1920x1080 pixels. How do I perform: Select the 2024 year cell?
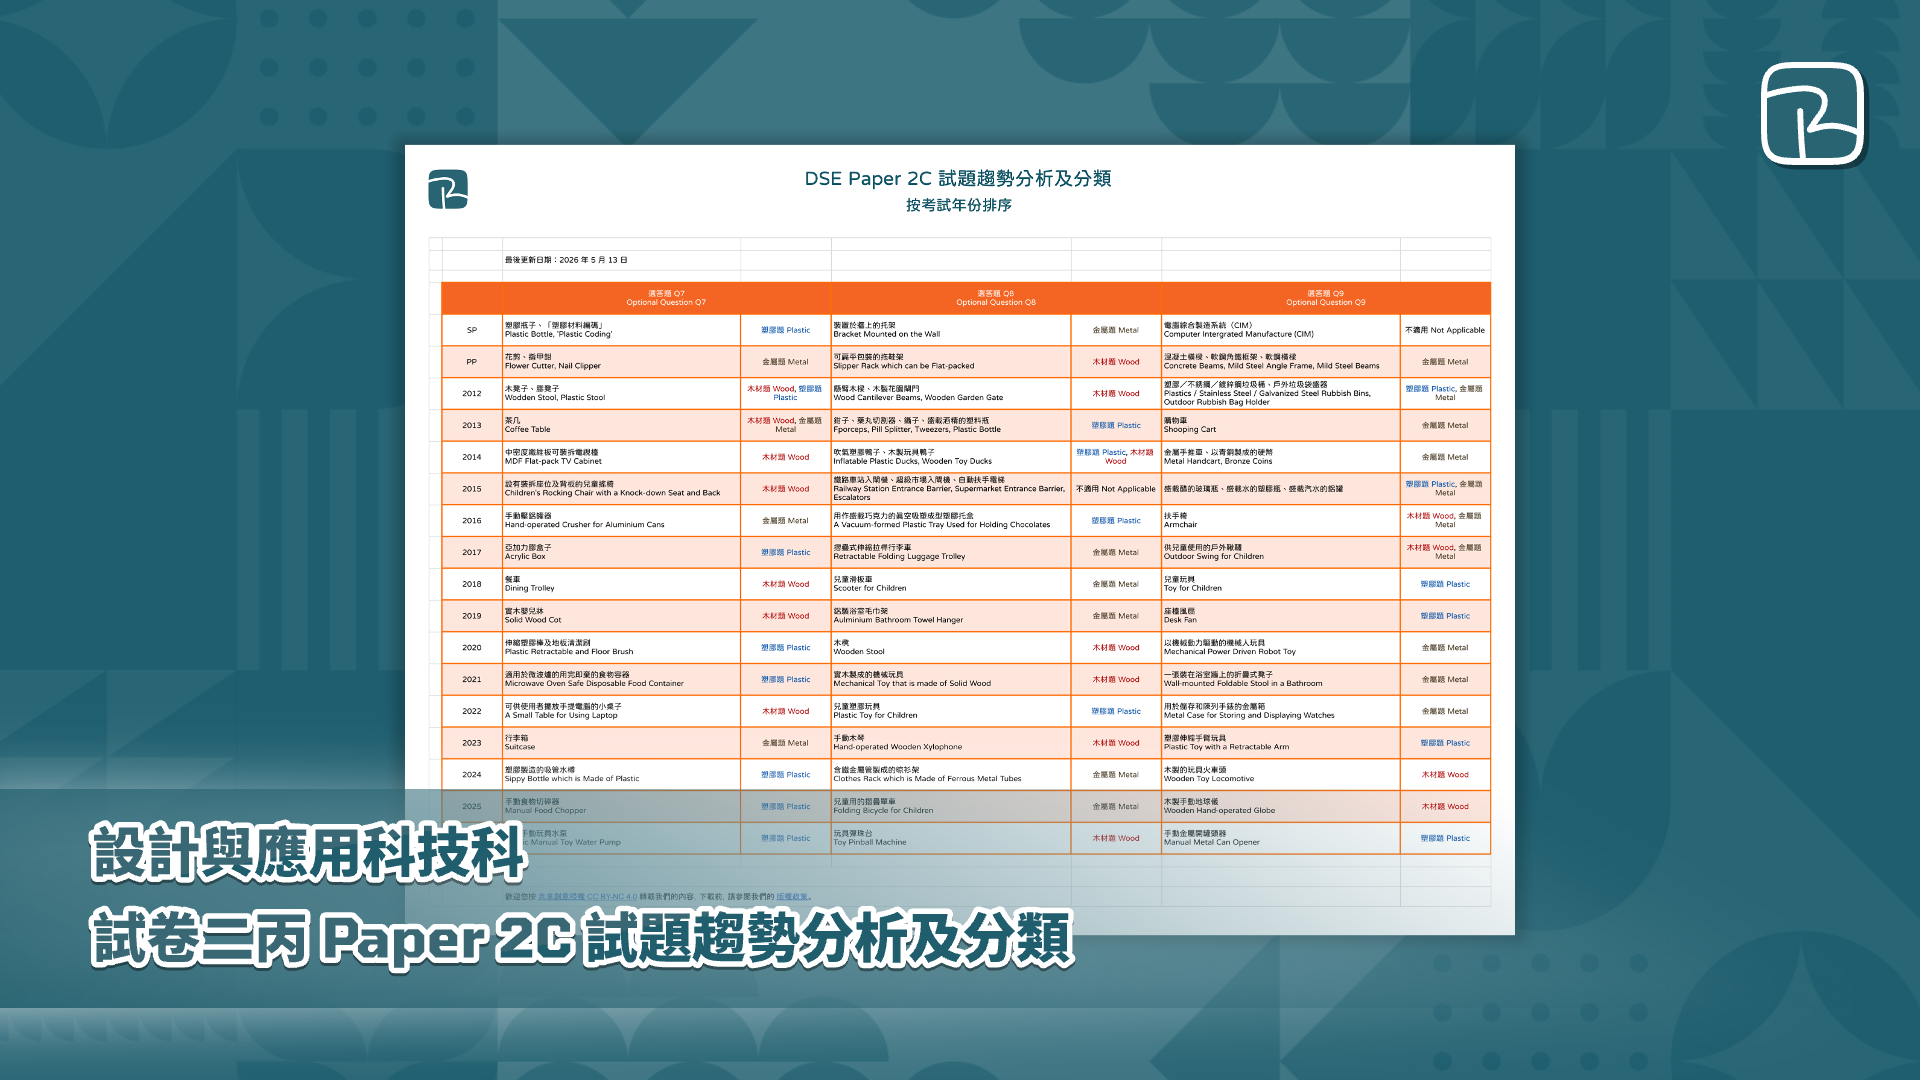(472, 774)
